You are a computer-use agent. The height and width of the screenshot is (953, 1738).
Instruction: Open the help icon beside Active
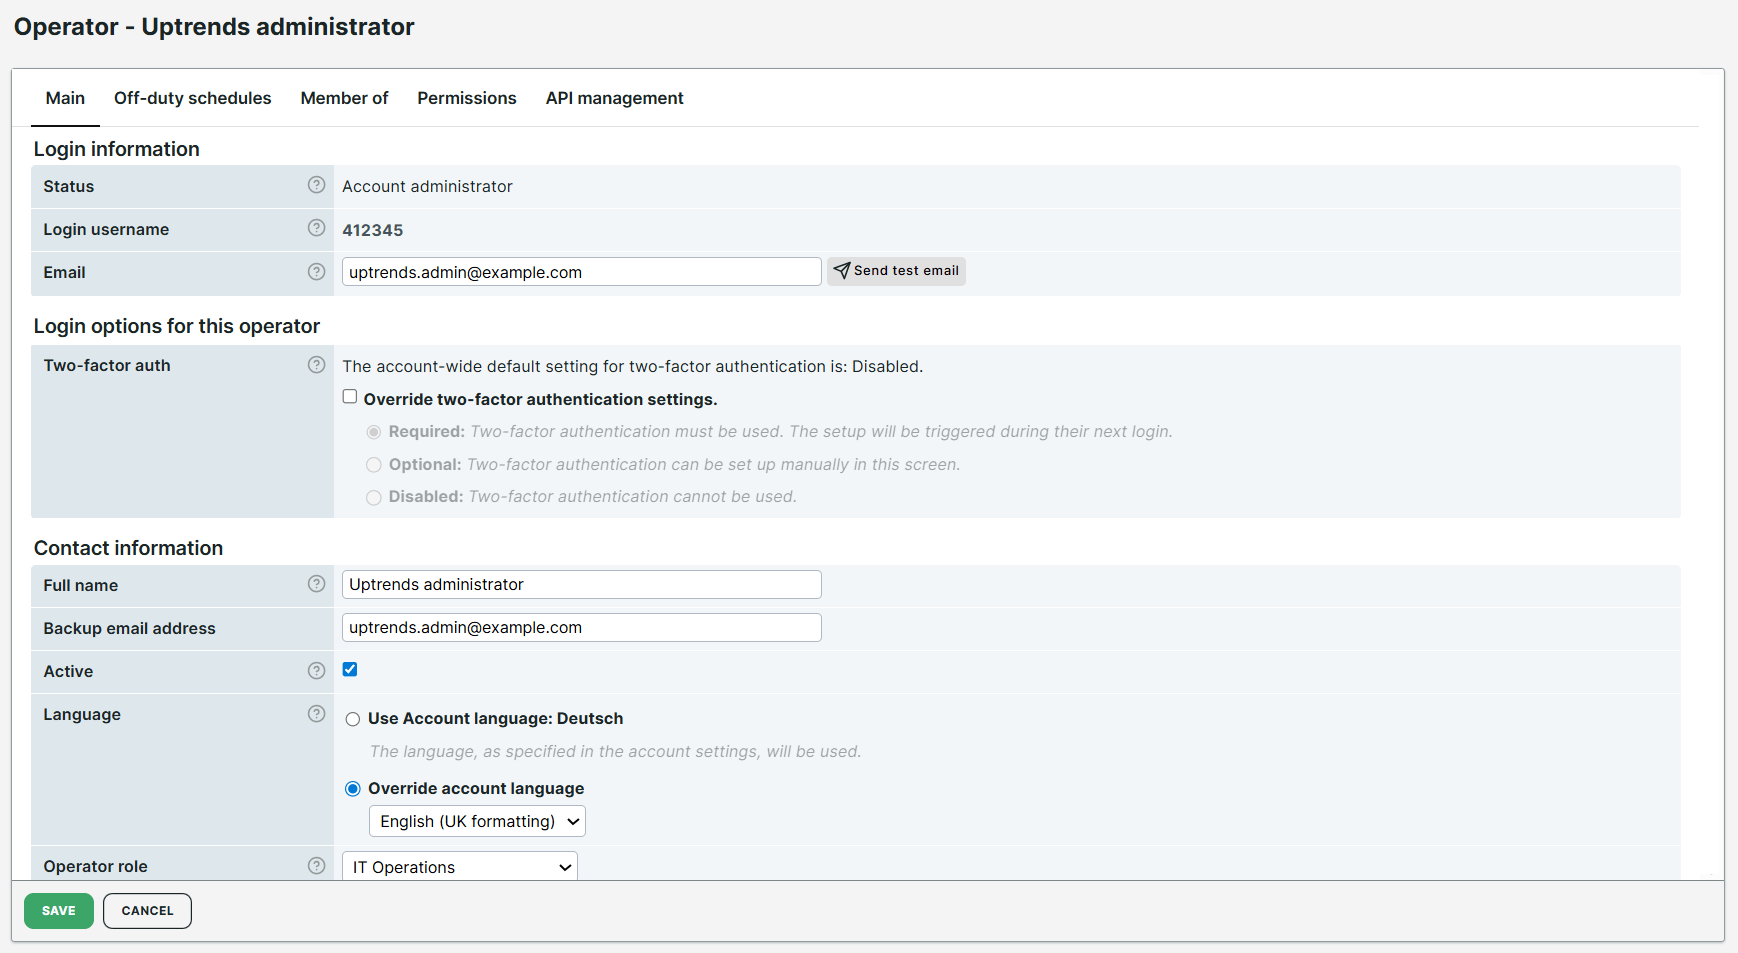click(316, 670)
